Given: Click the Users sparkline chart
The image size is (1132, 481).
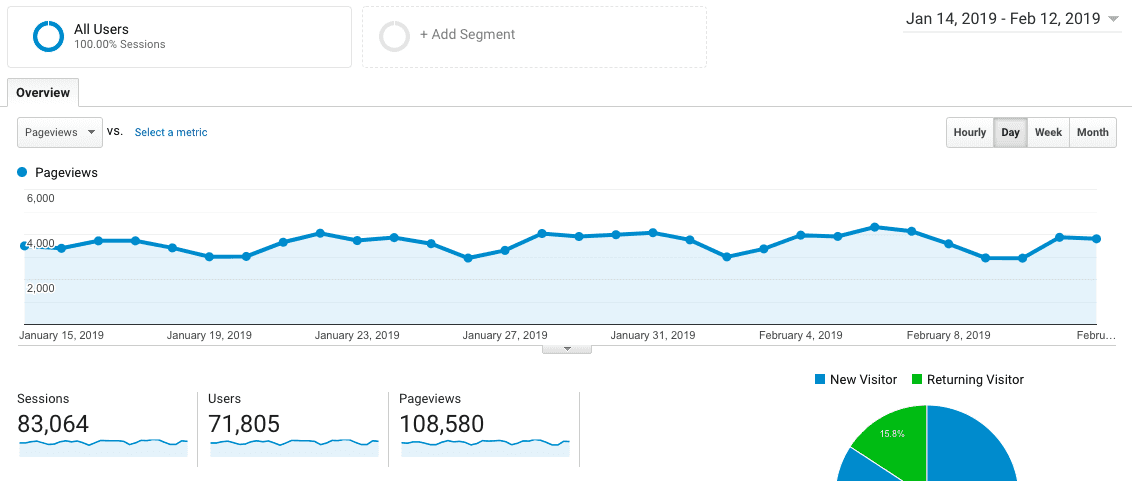Looking at the screenshot, I should [x=295, y=448].
